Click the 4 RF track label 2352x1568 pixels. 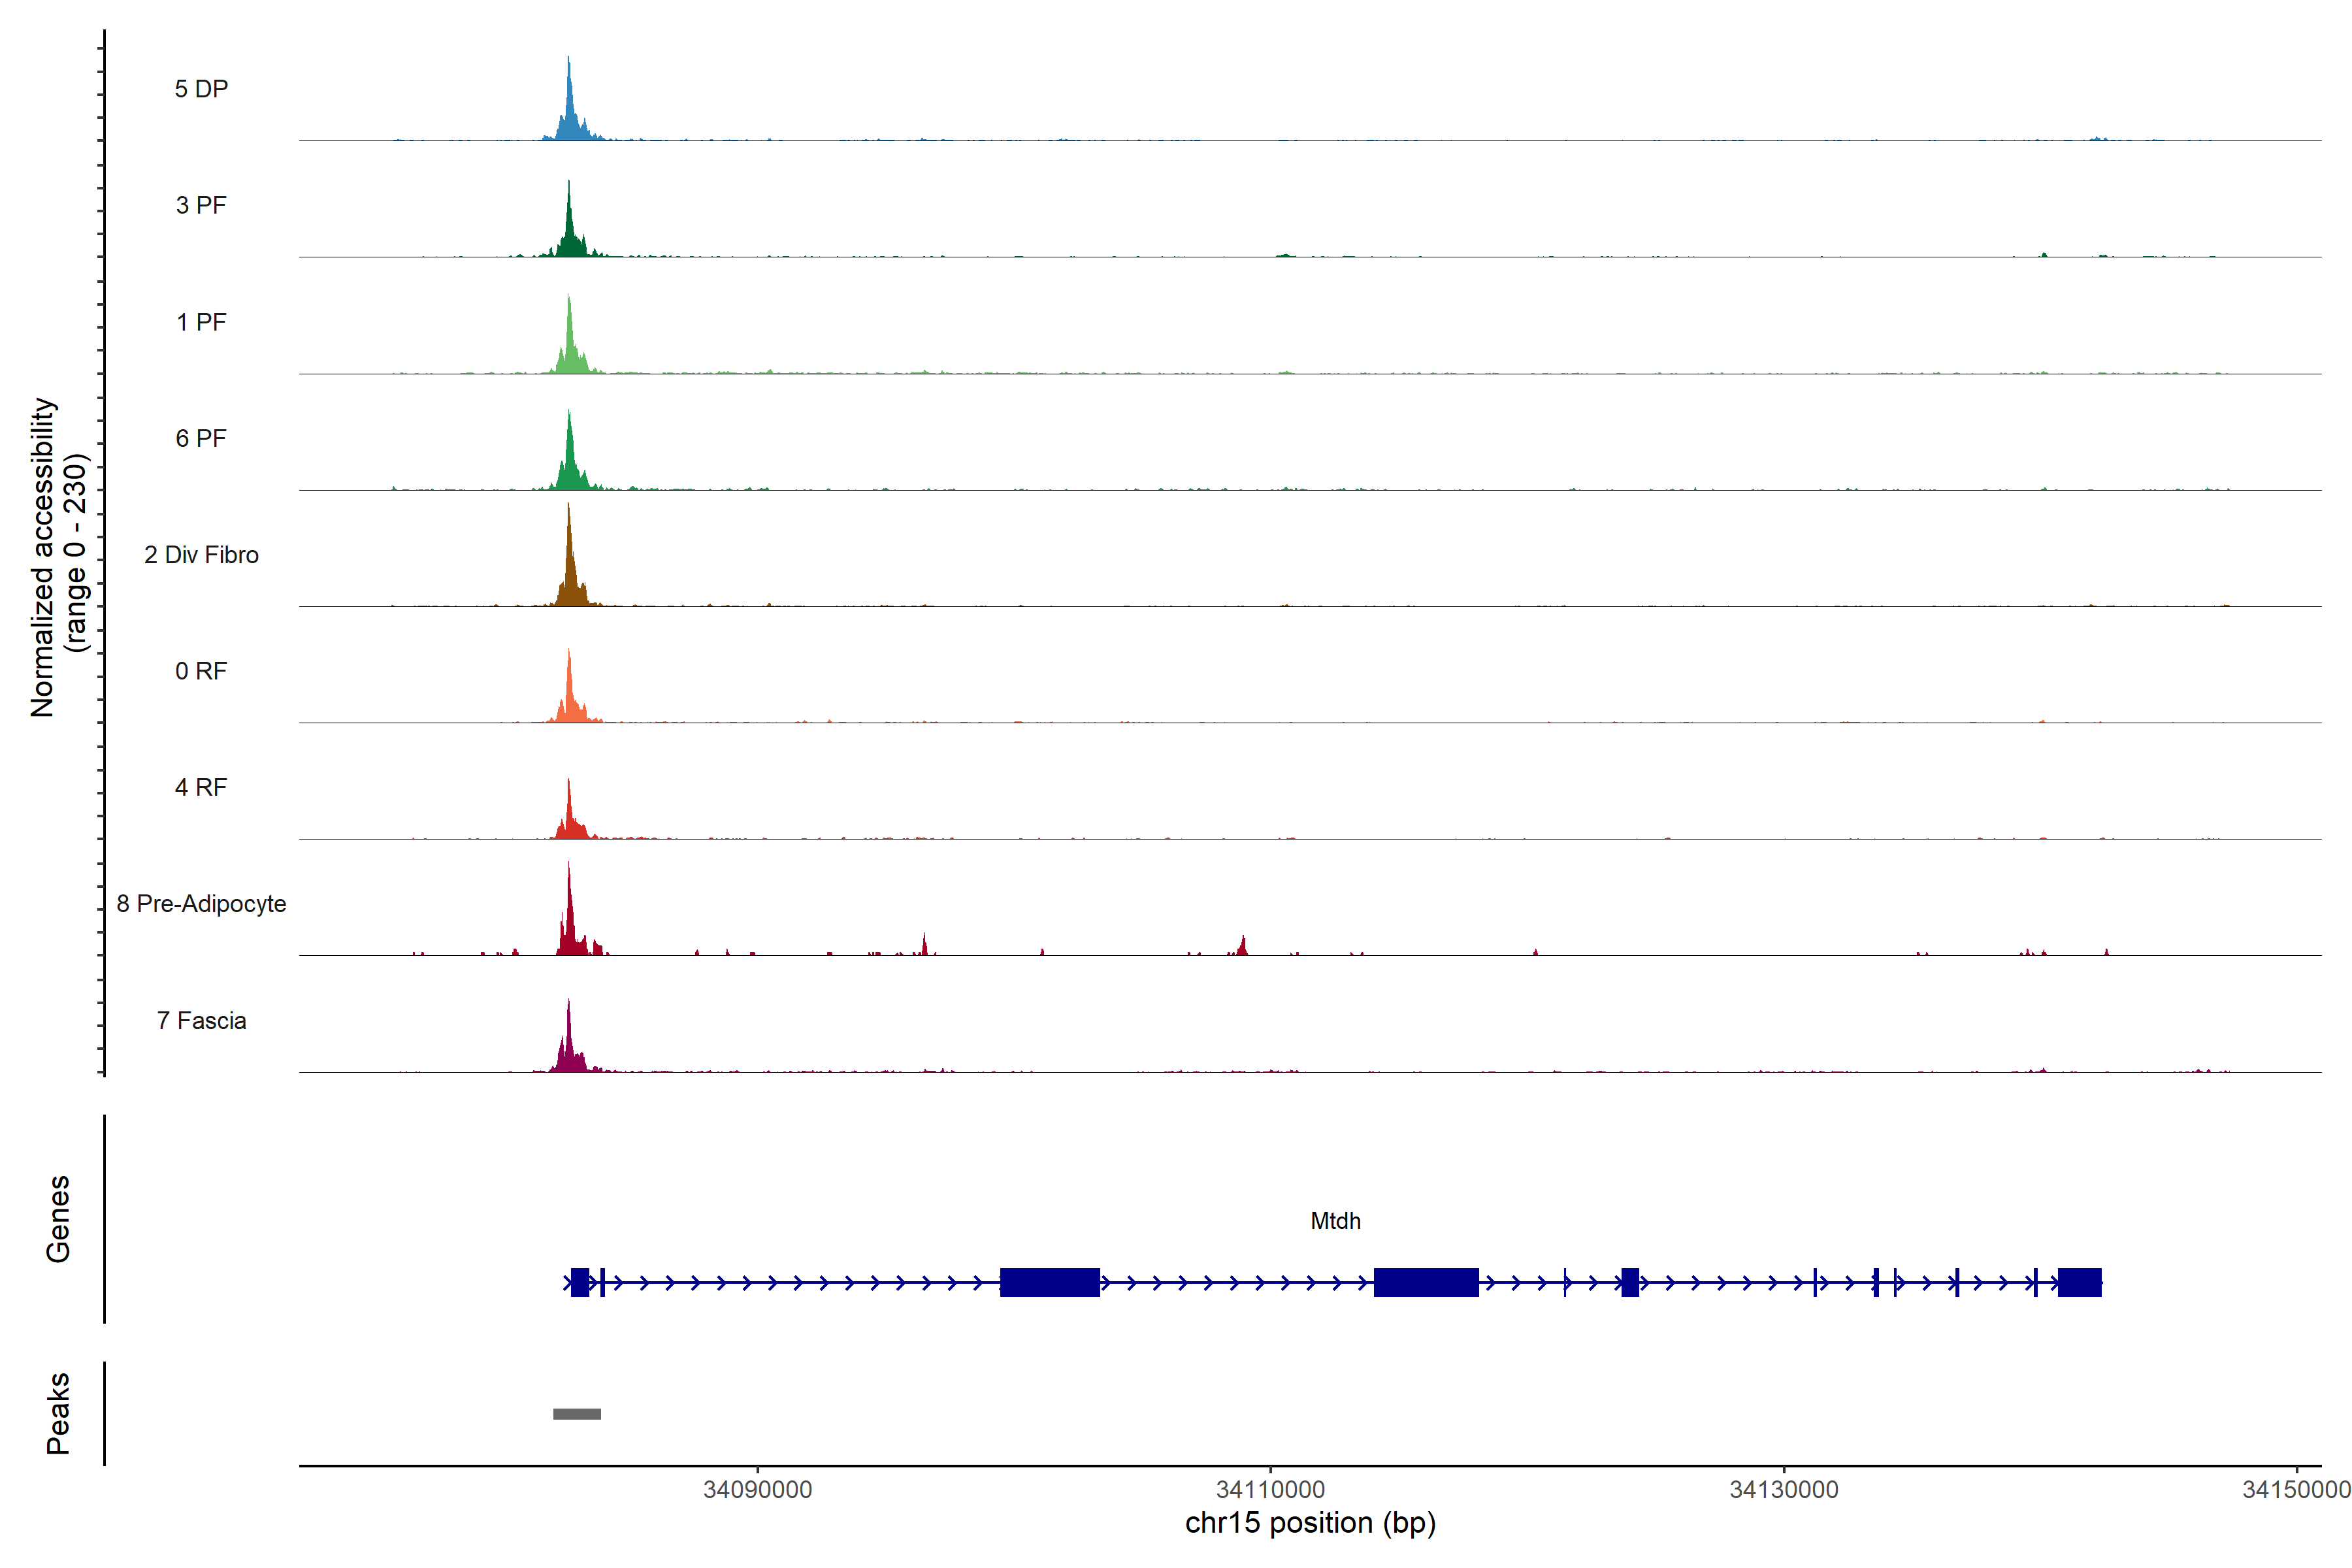(201, 787)
